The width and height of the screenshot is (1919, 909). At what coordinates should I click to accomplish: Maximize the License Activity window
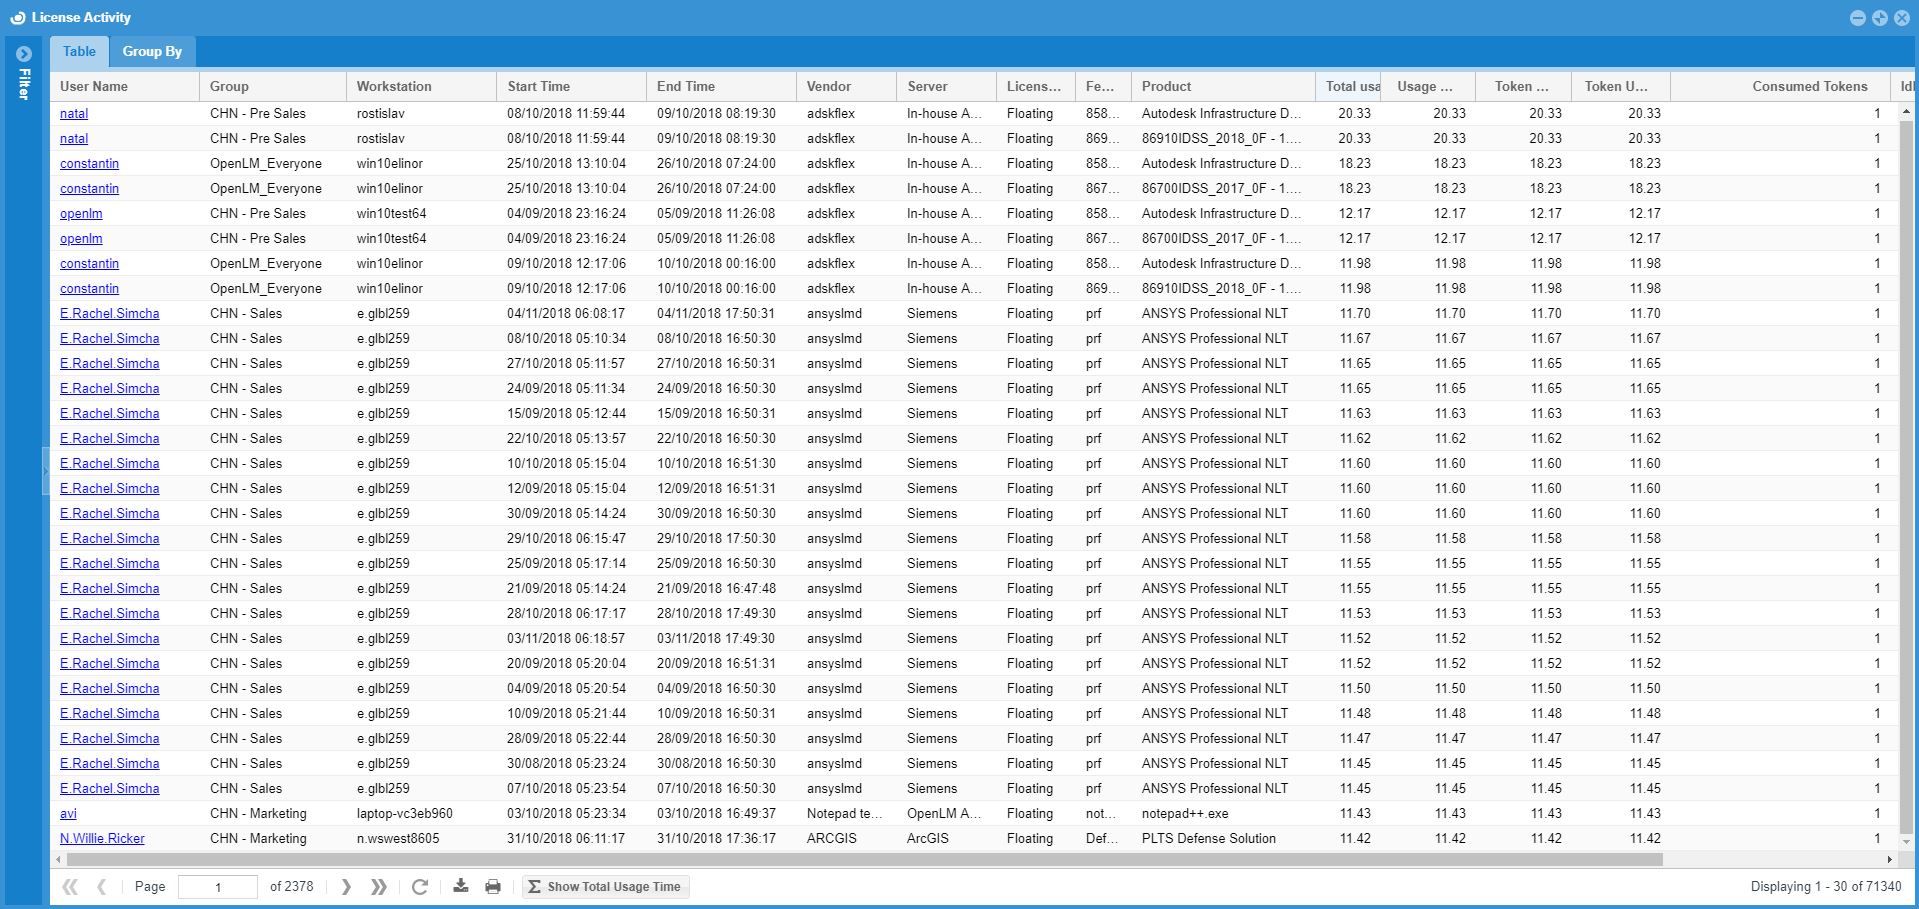coord(1879,18)
